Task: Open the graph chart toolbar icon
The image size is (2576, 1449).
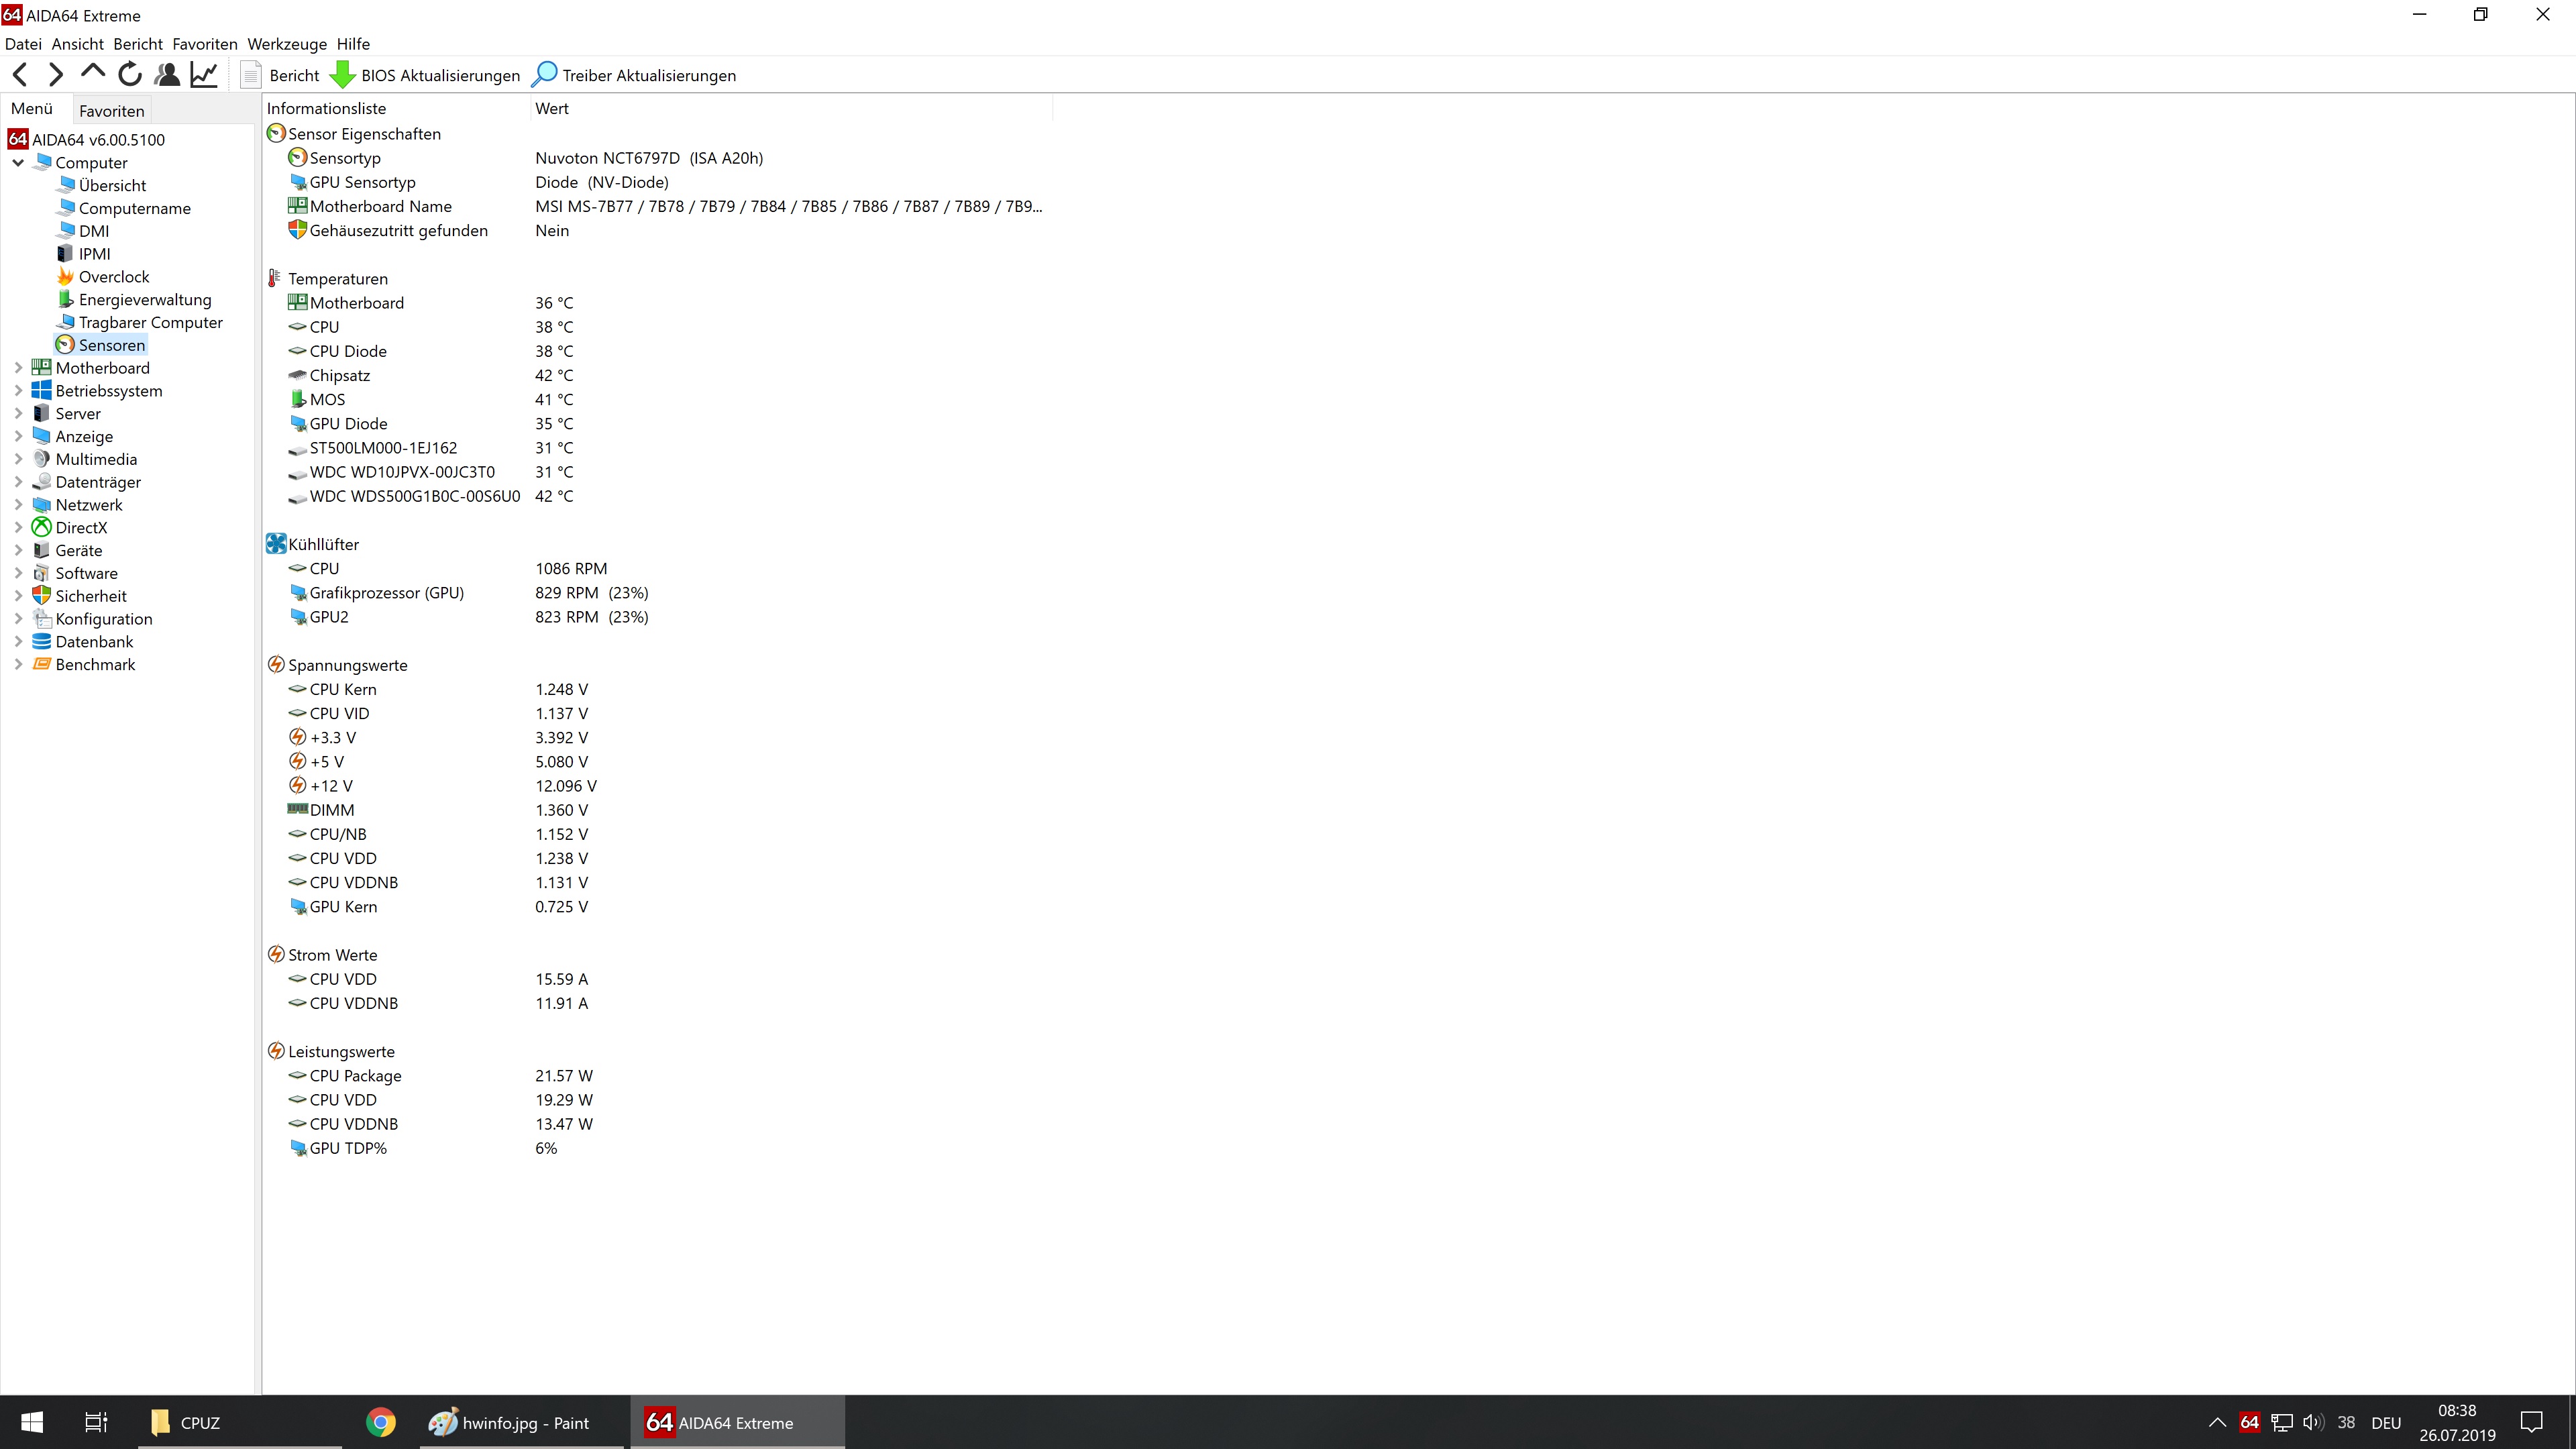Action: point(204,75)
